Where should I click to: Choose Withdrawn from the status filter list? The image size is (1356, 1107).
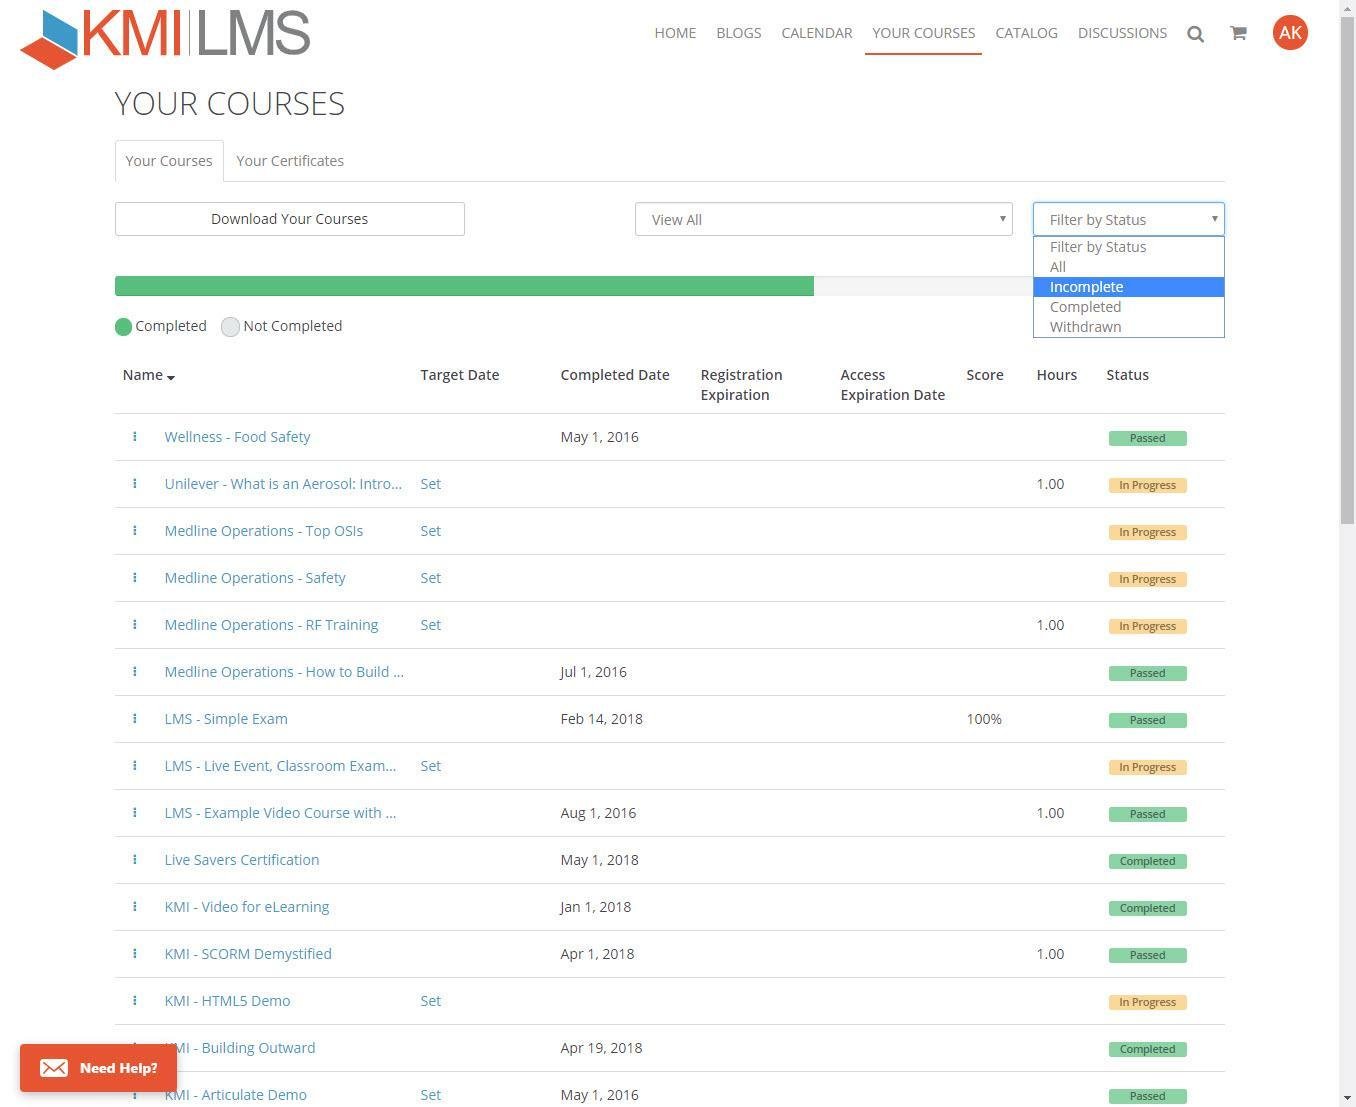(x=1085, y=327)
